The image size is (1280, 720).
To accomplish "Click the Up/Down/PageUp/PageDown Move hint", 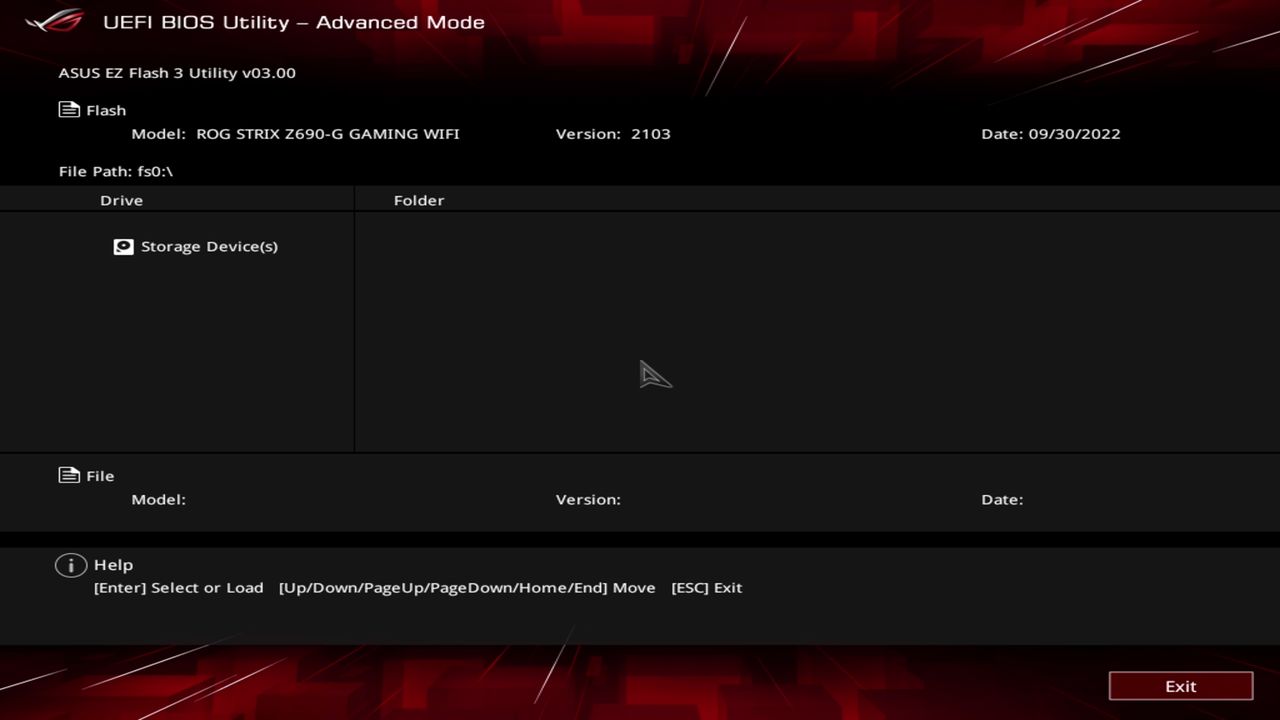I will tap(467, 587).
